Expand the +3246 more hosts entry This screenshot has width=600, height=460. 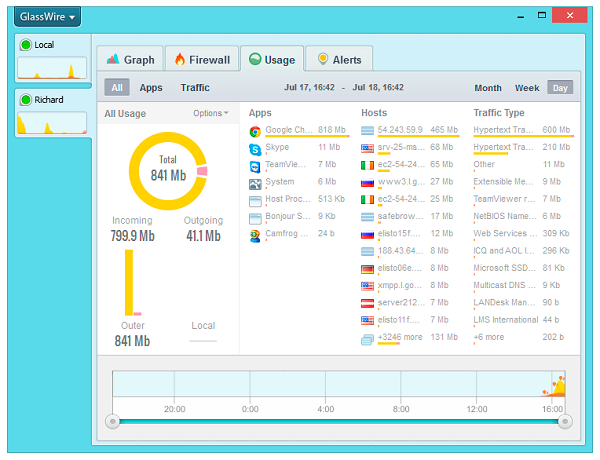[399, 338]
